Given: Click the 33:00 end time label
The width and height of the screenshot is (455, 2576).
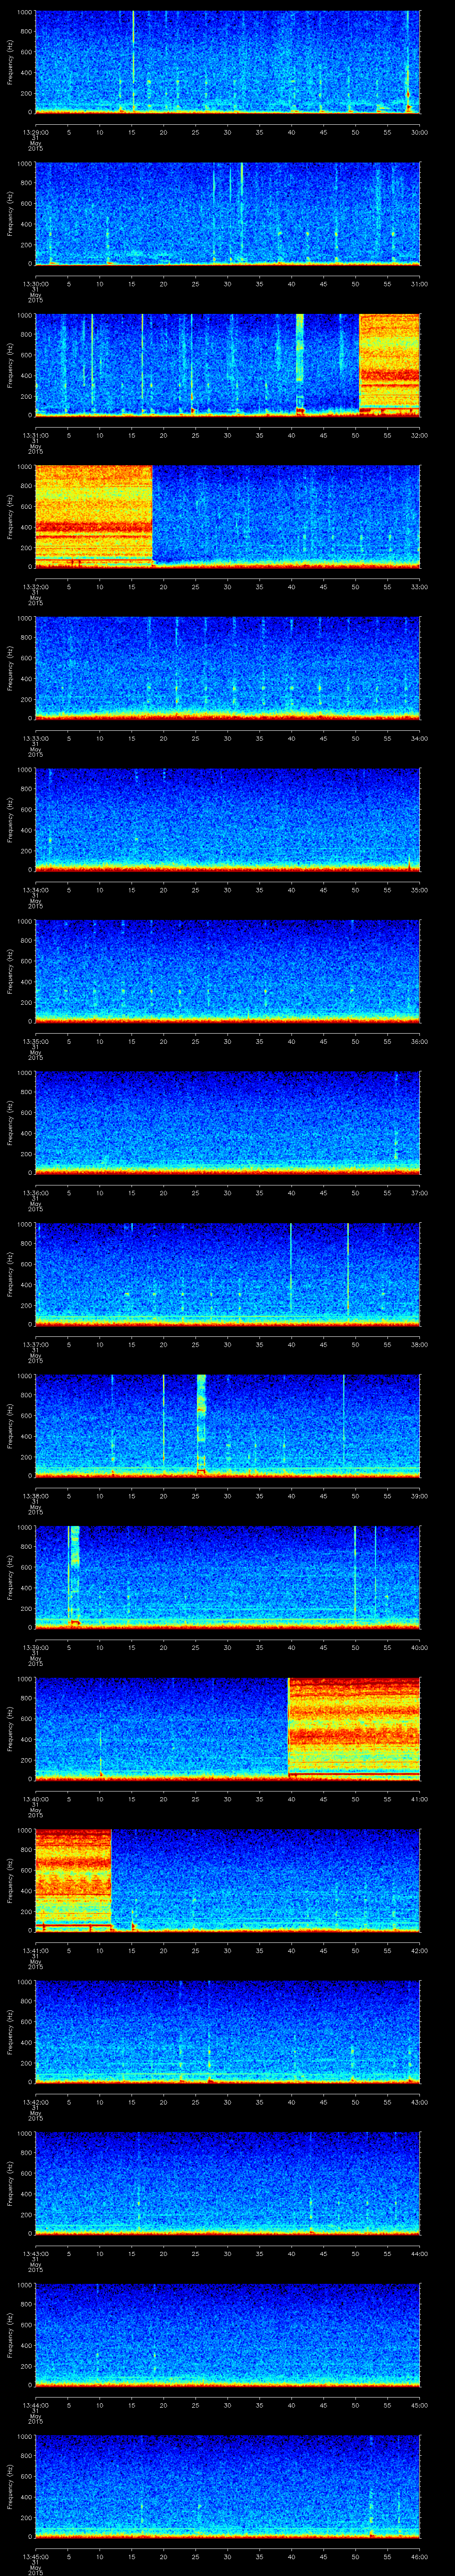Looking at the screenshot, I should (x=419, y=587).
